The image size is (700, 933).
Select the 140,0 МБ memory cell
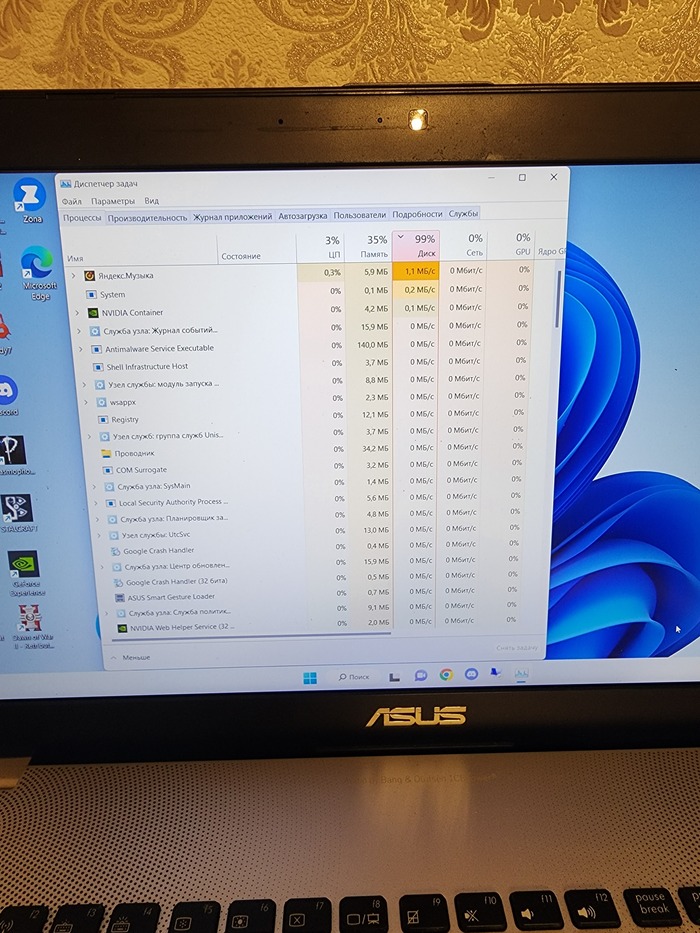click(368, 345)
